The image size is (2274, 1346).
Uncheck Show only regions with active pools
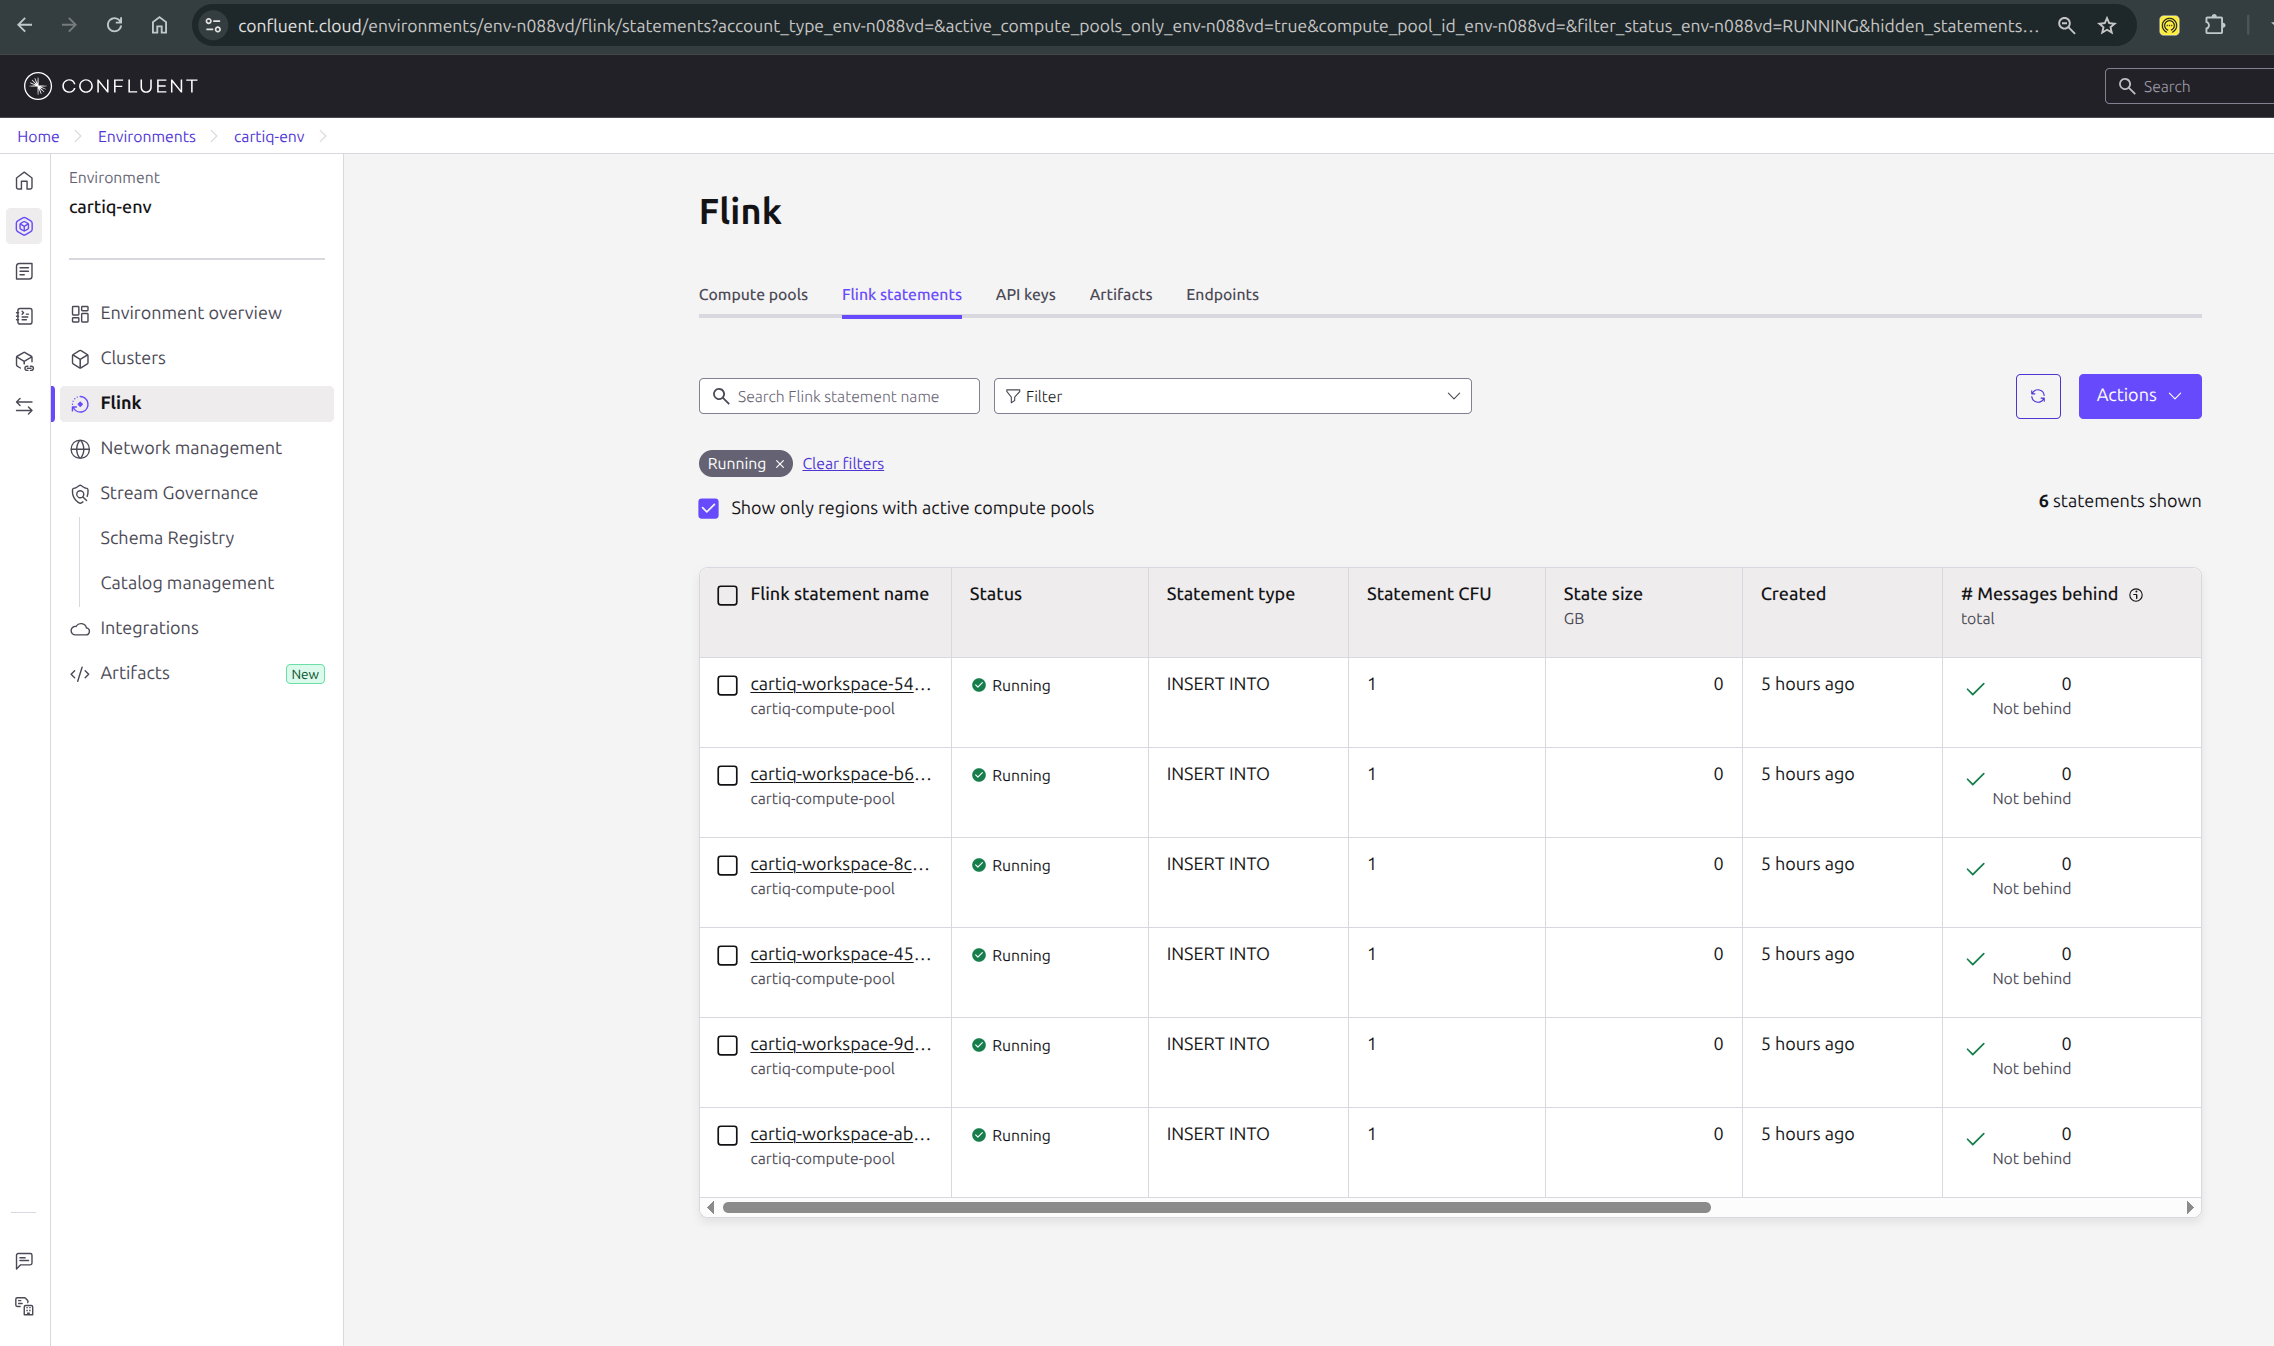pyautogui.click(x=709, y=508)
